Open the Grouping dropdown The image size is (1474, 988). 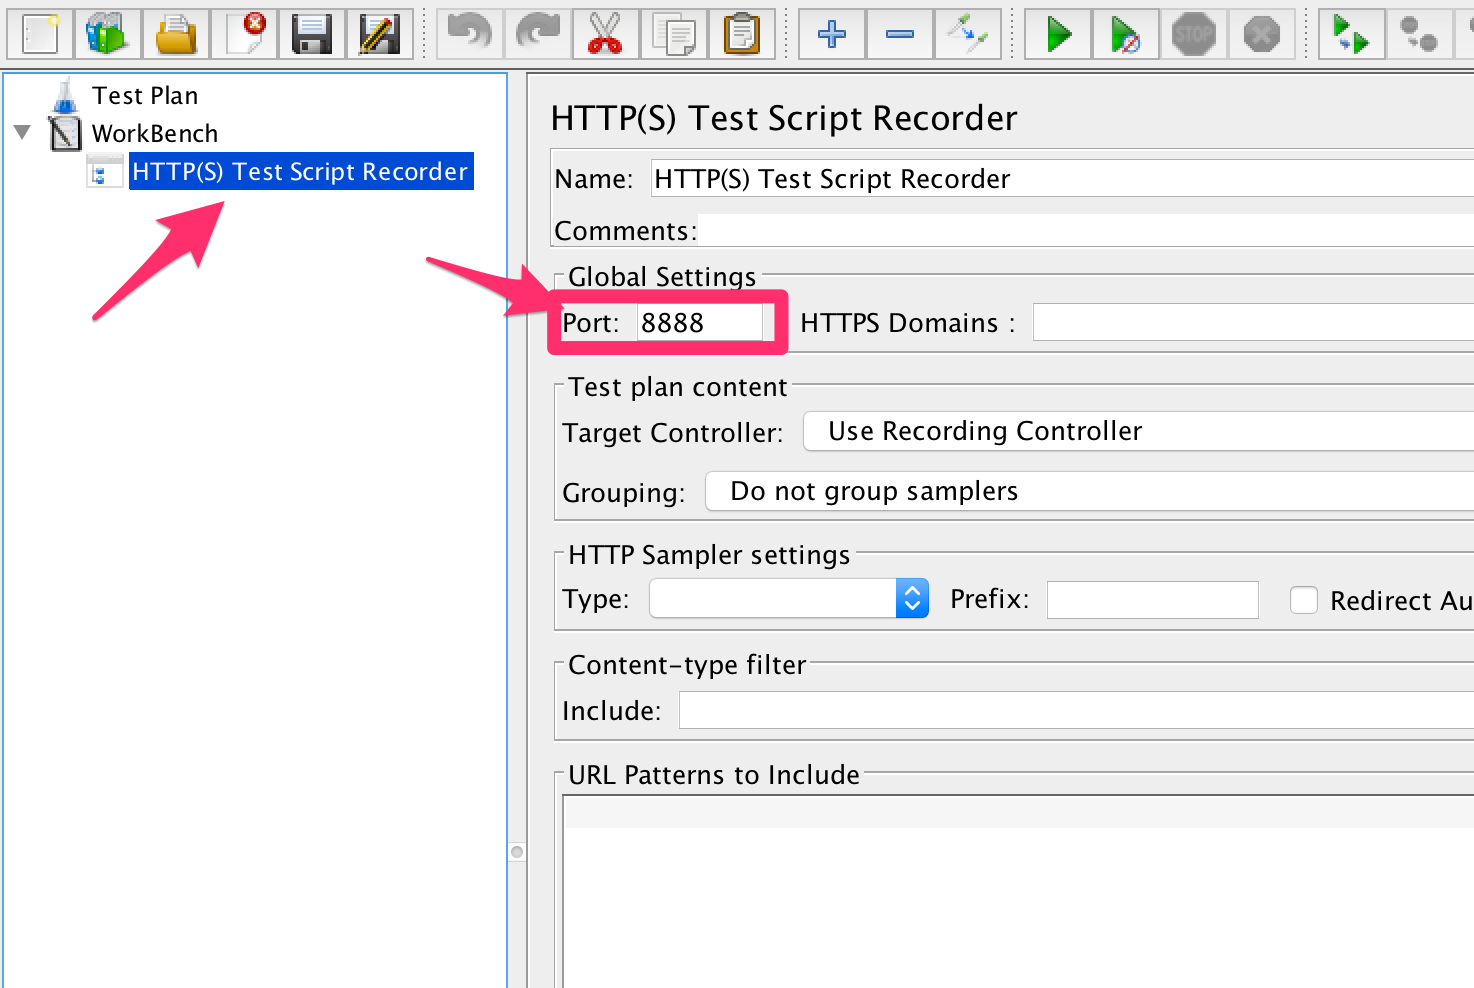(1090, 491)
